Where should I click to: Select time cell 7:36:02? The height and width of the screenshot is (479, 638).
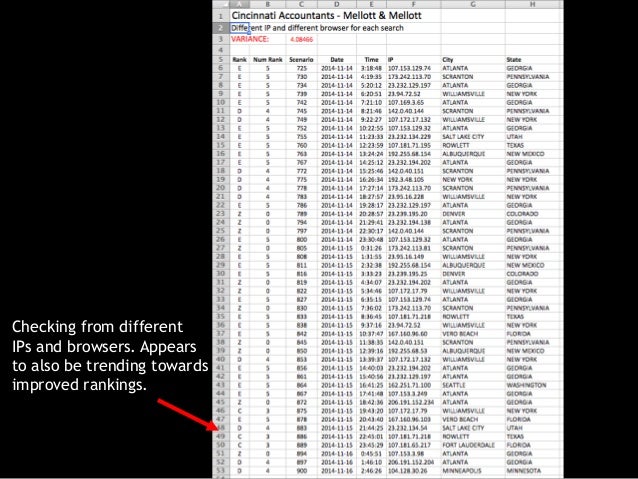[371, 308]
